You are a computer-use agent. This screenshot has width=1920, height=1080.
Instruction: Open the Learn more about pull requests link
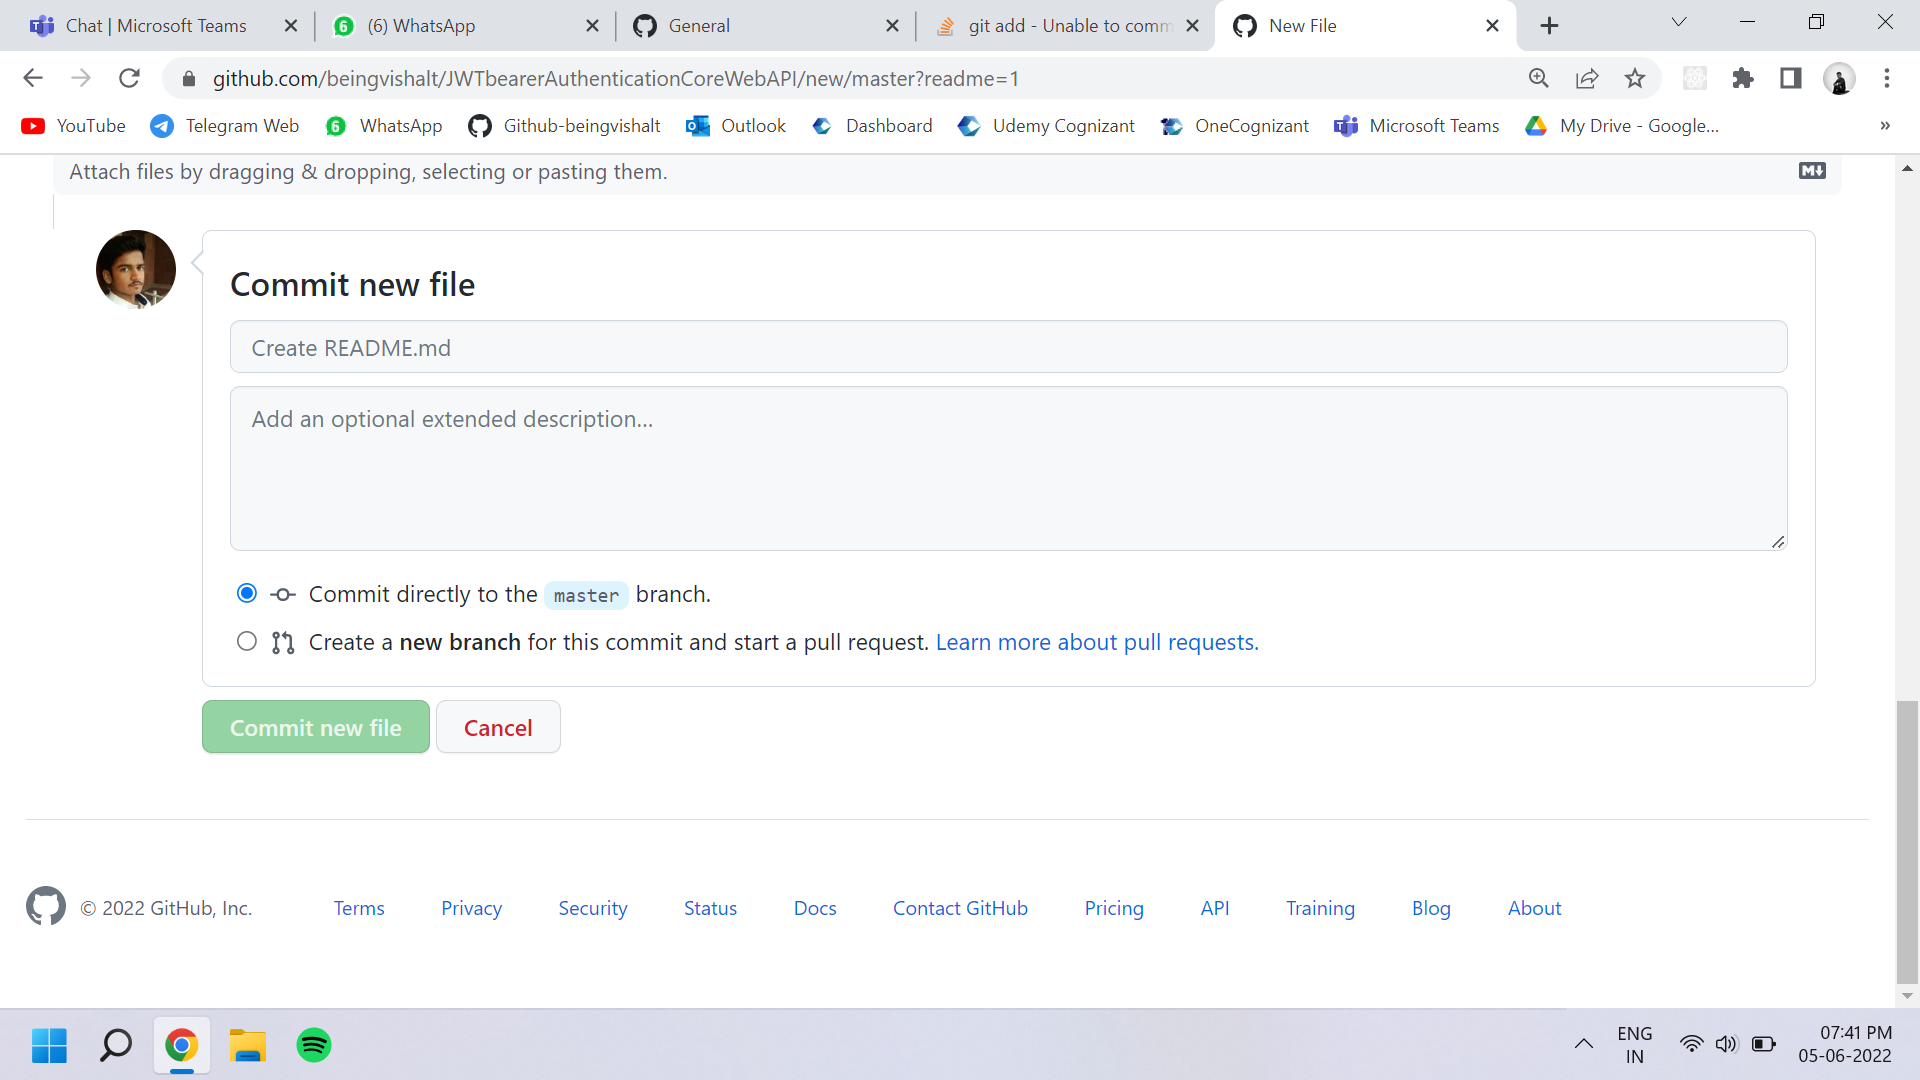click(x=1097, y=642)
